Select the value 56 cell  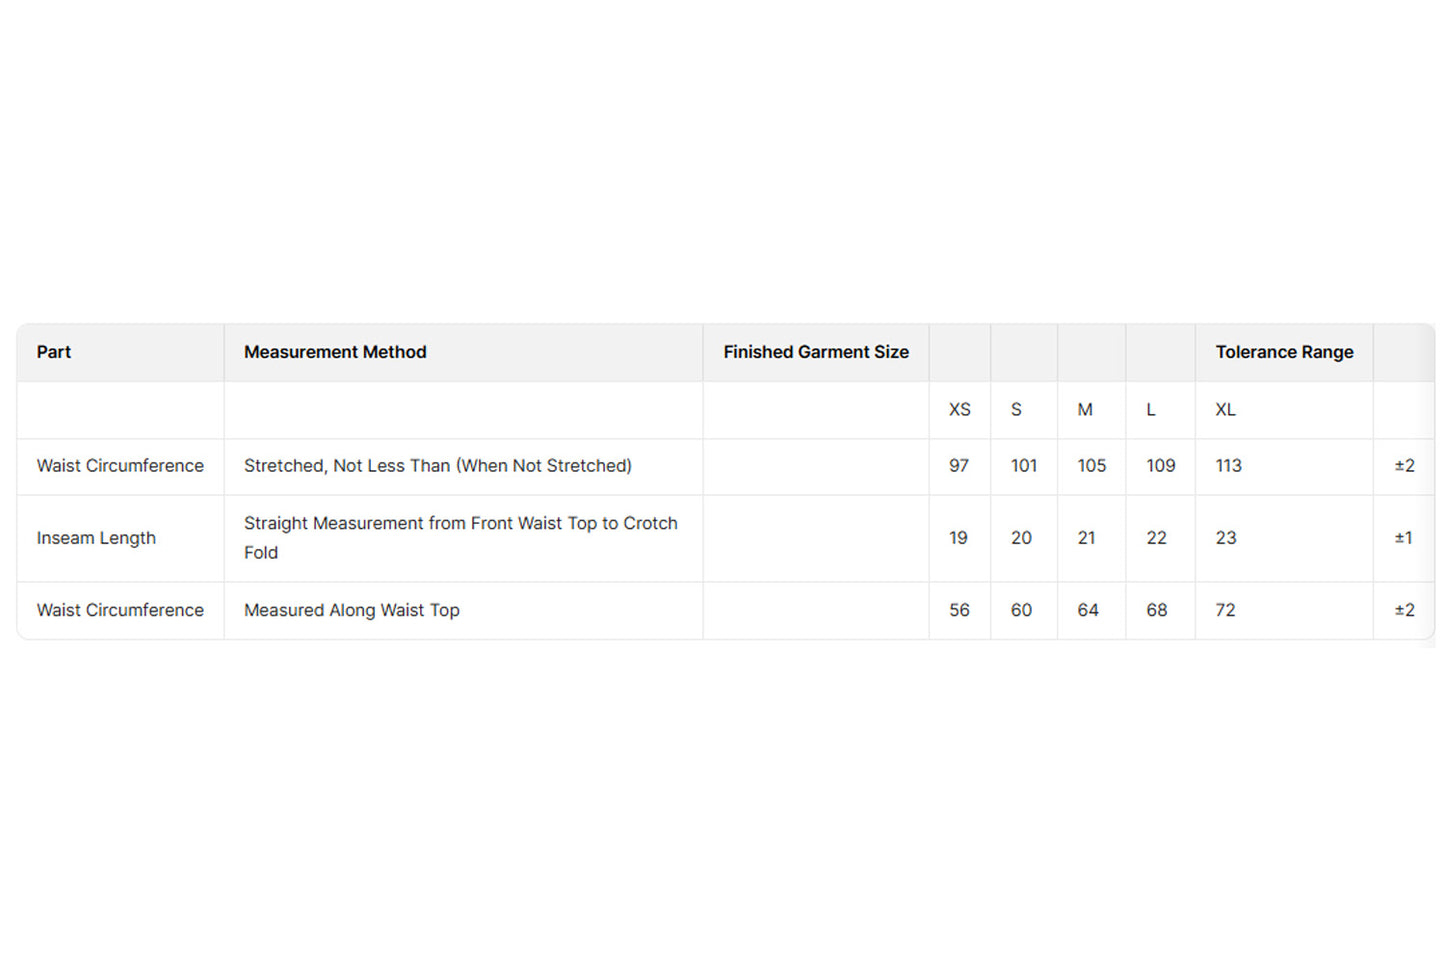click(959, 610)
